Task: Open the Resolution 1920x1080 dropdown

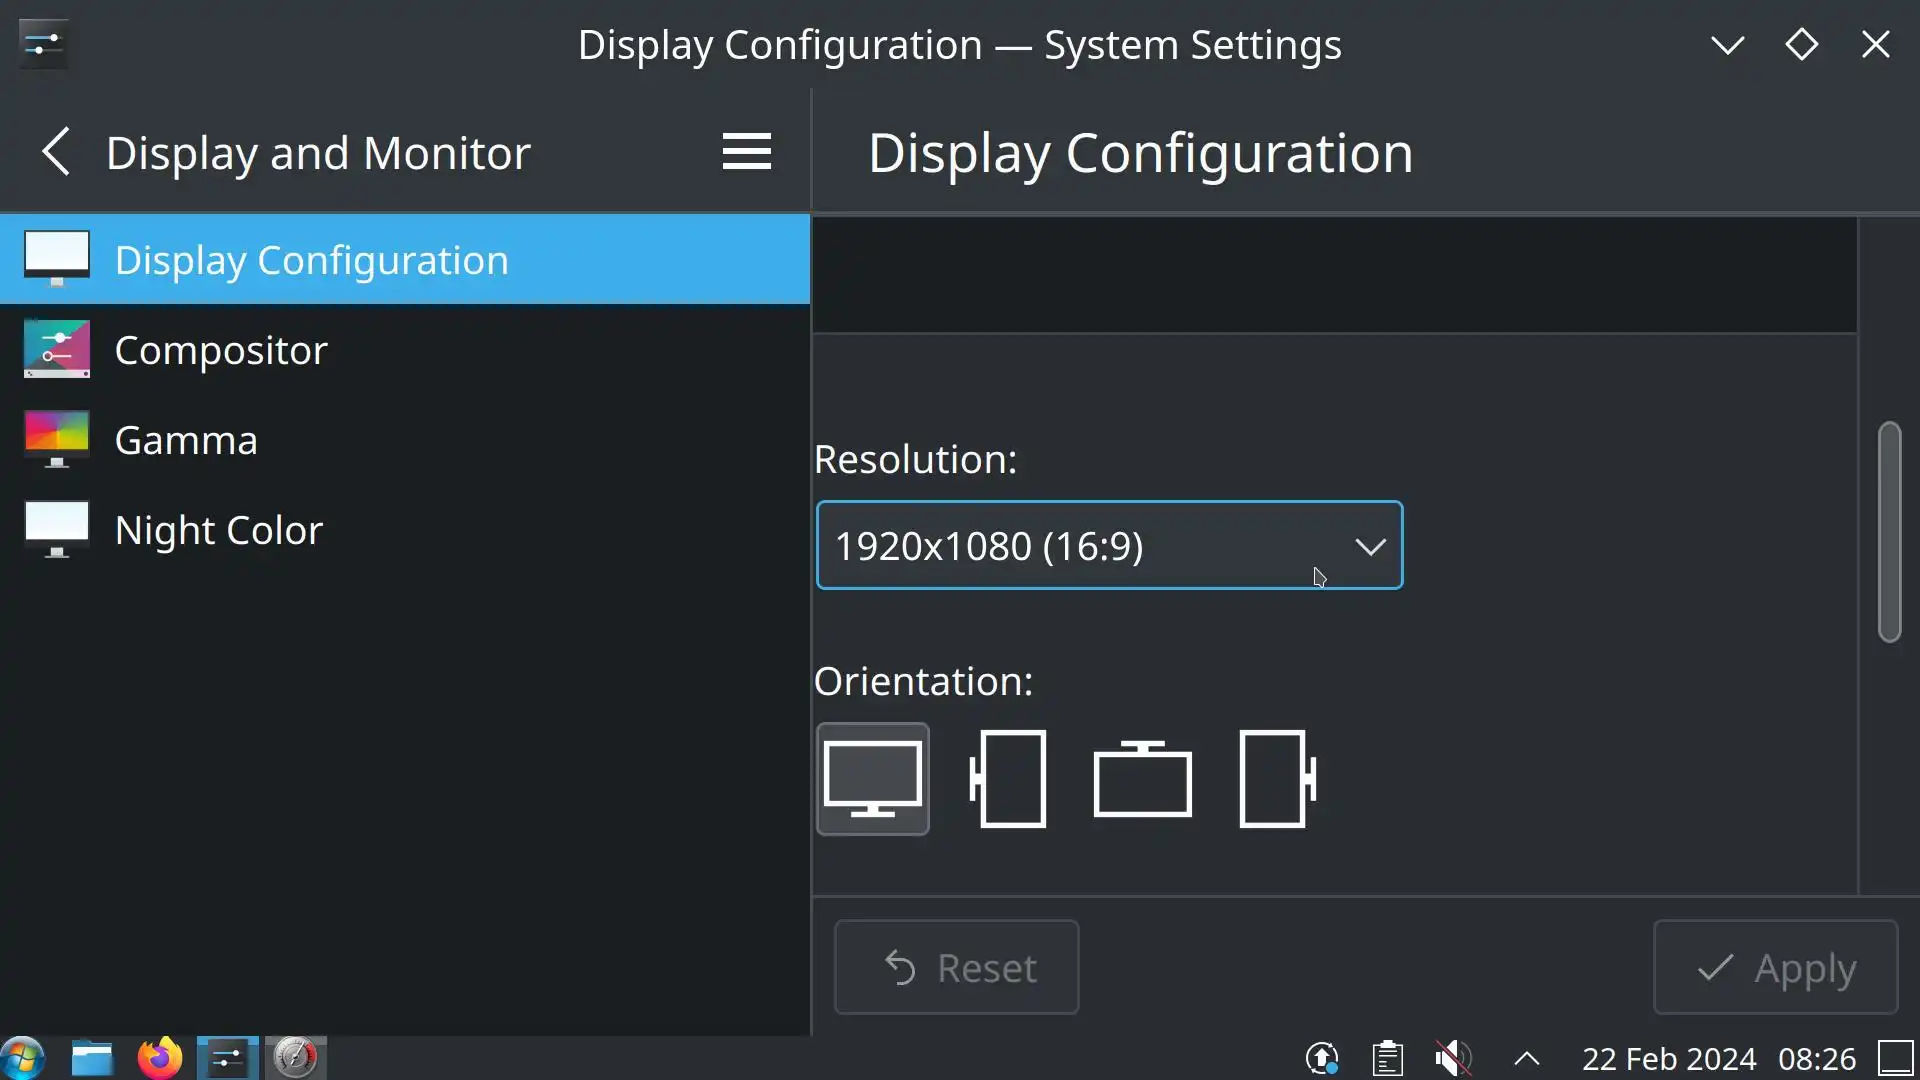Action: pos(1109,546)
